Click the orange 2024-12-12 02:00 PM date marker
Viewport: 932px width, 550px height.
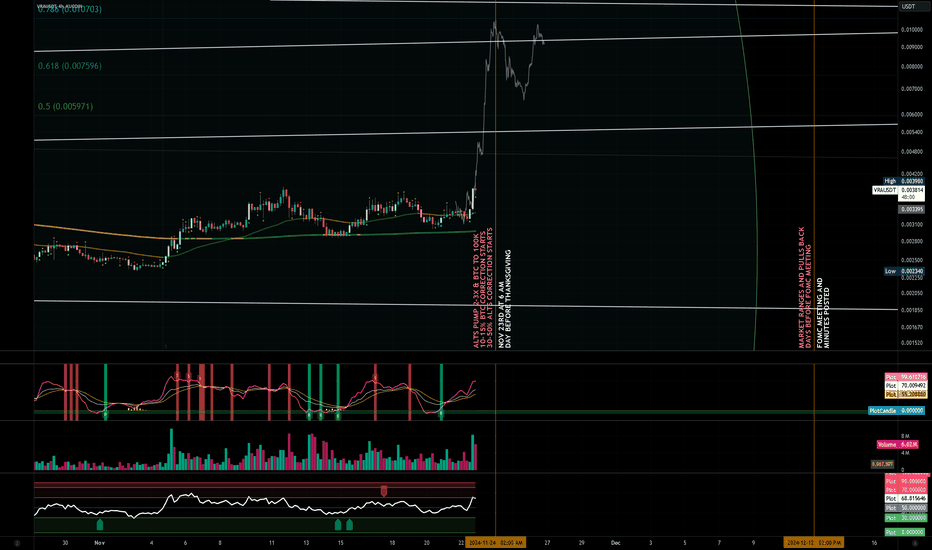click(814, 543)
